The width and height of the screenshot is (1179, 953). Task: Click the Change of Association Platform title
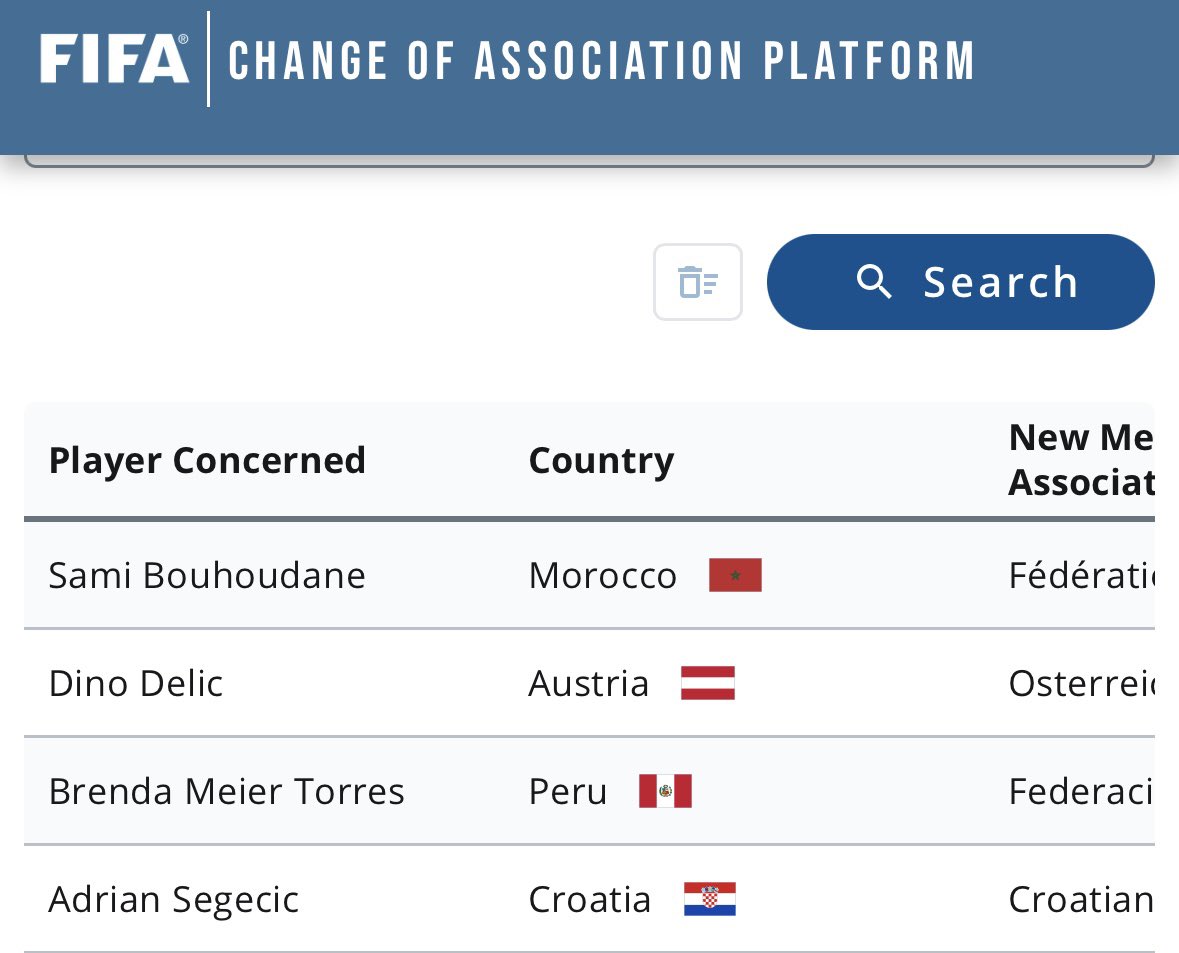click(601, 60)
